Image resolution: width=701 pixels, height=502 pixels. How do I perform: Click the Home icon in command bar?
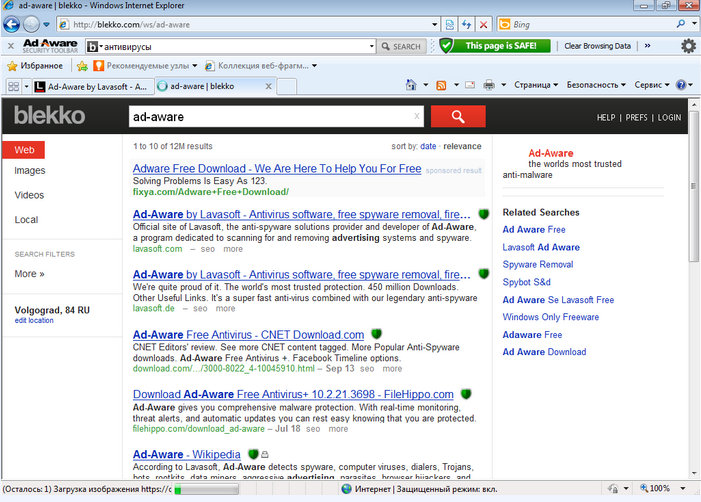pos(411,84)
